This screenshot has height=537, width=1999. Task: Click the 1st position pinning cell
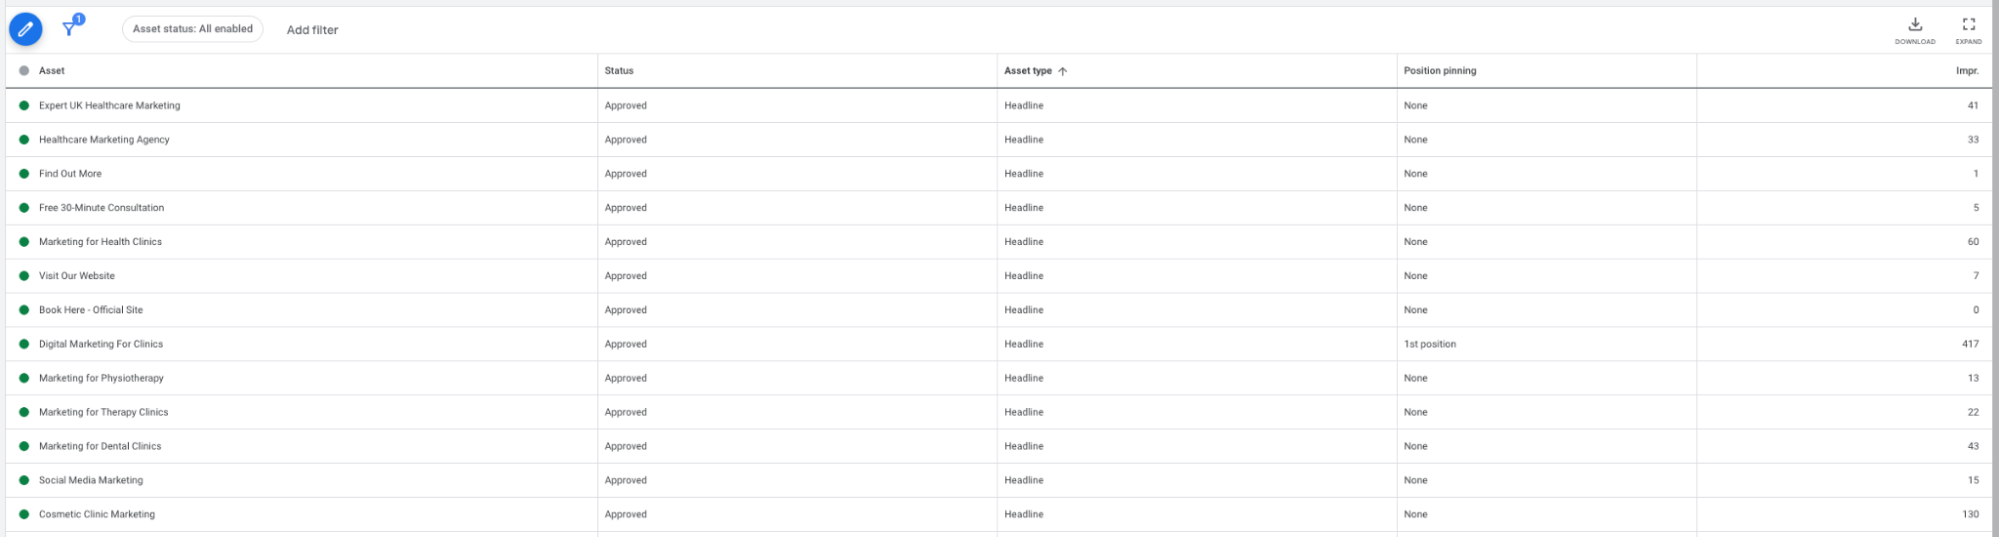[x=1430, y=343]
